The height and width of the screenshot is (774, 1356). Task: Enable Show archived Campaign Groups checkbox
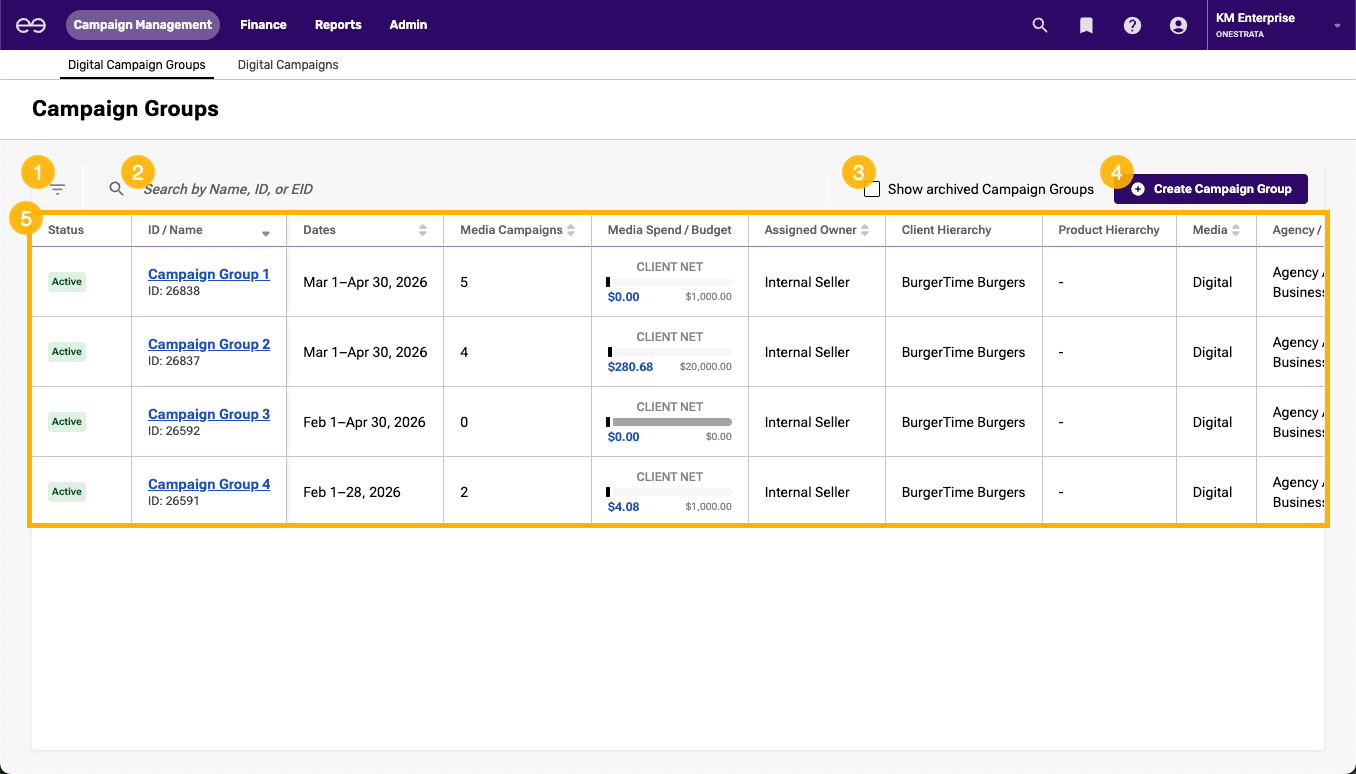[x=872, y=189]
